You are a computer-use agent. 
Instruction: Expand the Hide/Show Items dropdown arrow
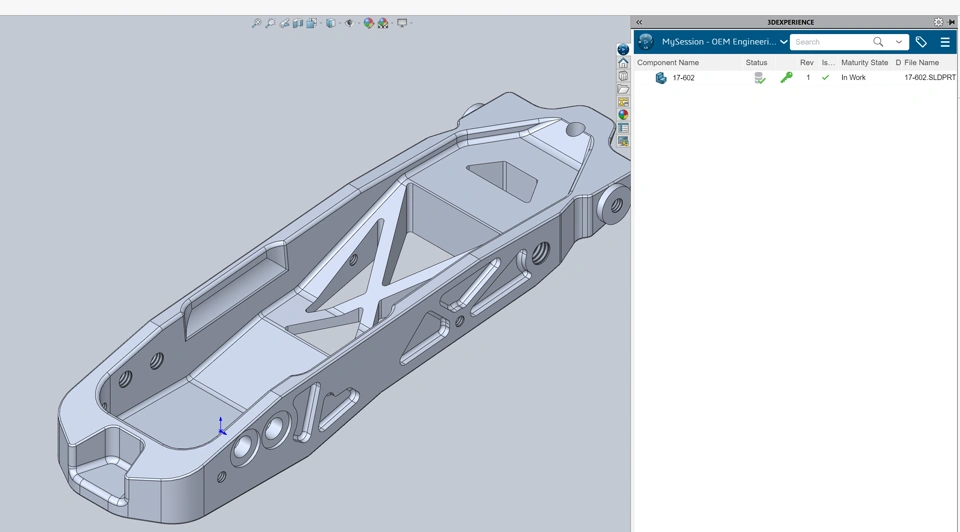point(358,23)
